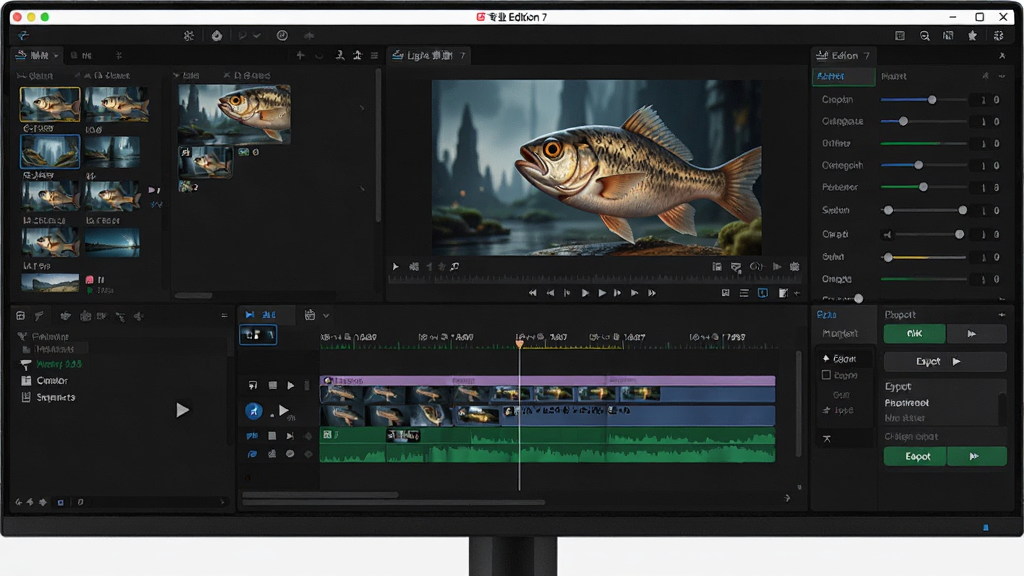The width and height of the screenshot is (1024, 576).
Task: Open the chevron dropdown beside the timeline tool icon
Action: coord(326,316)
